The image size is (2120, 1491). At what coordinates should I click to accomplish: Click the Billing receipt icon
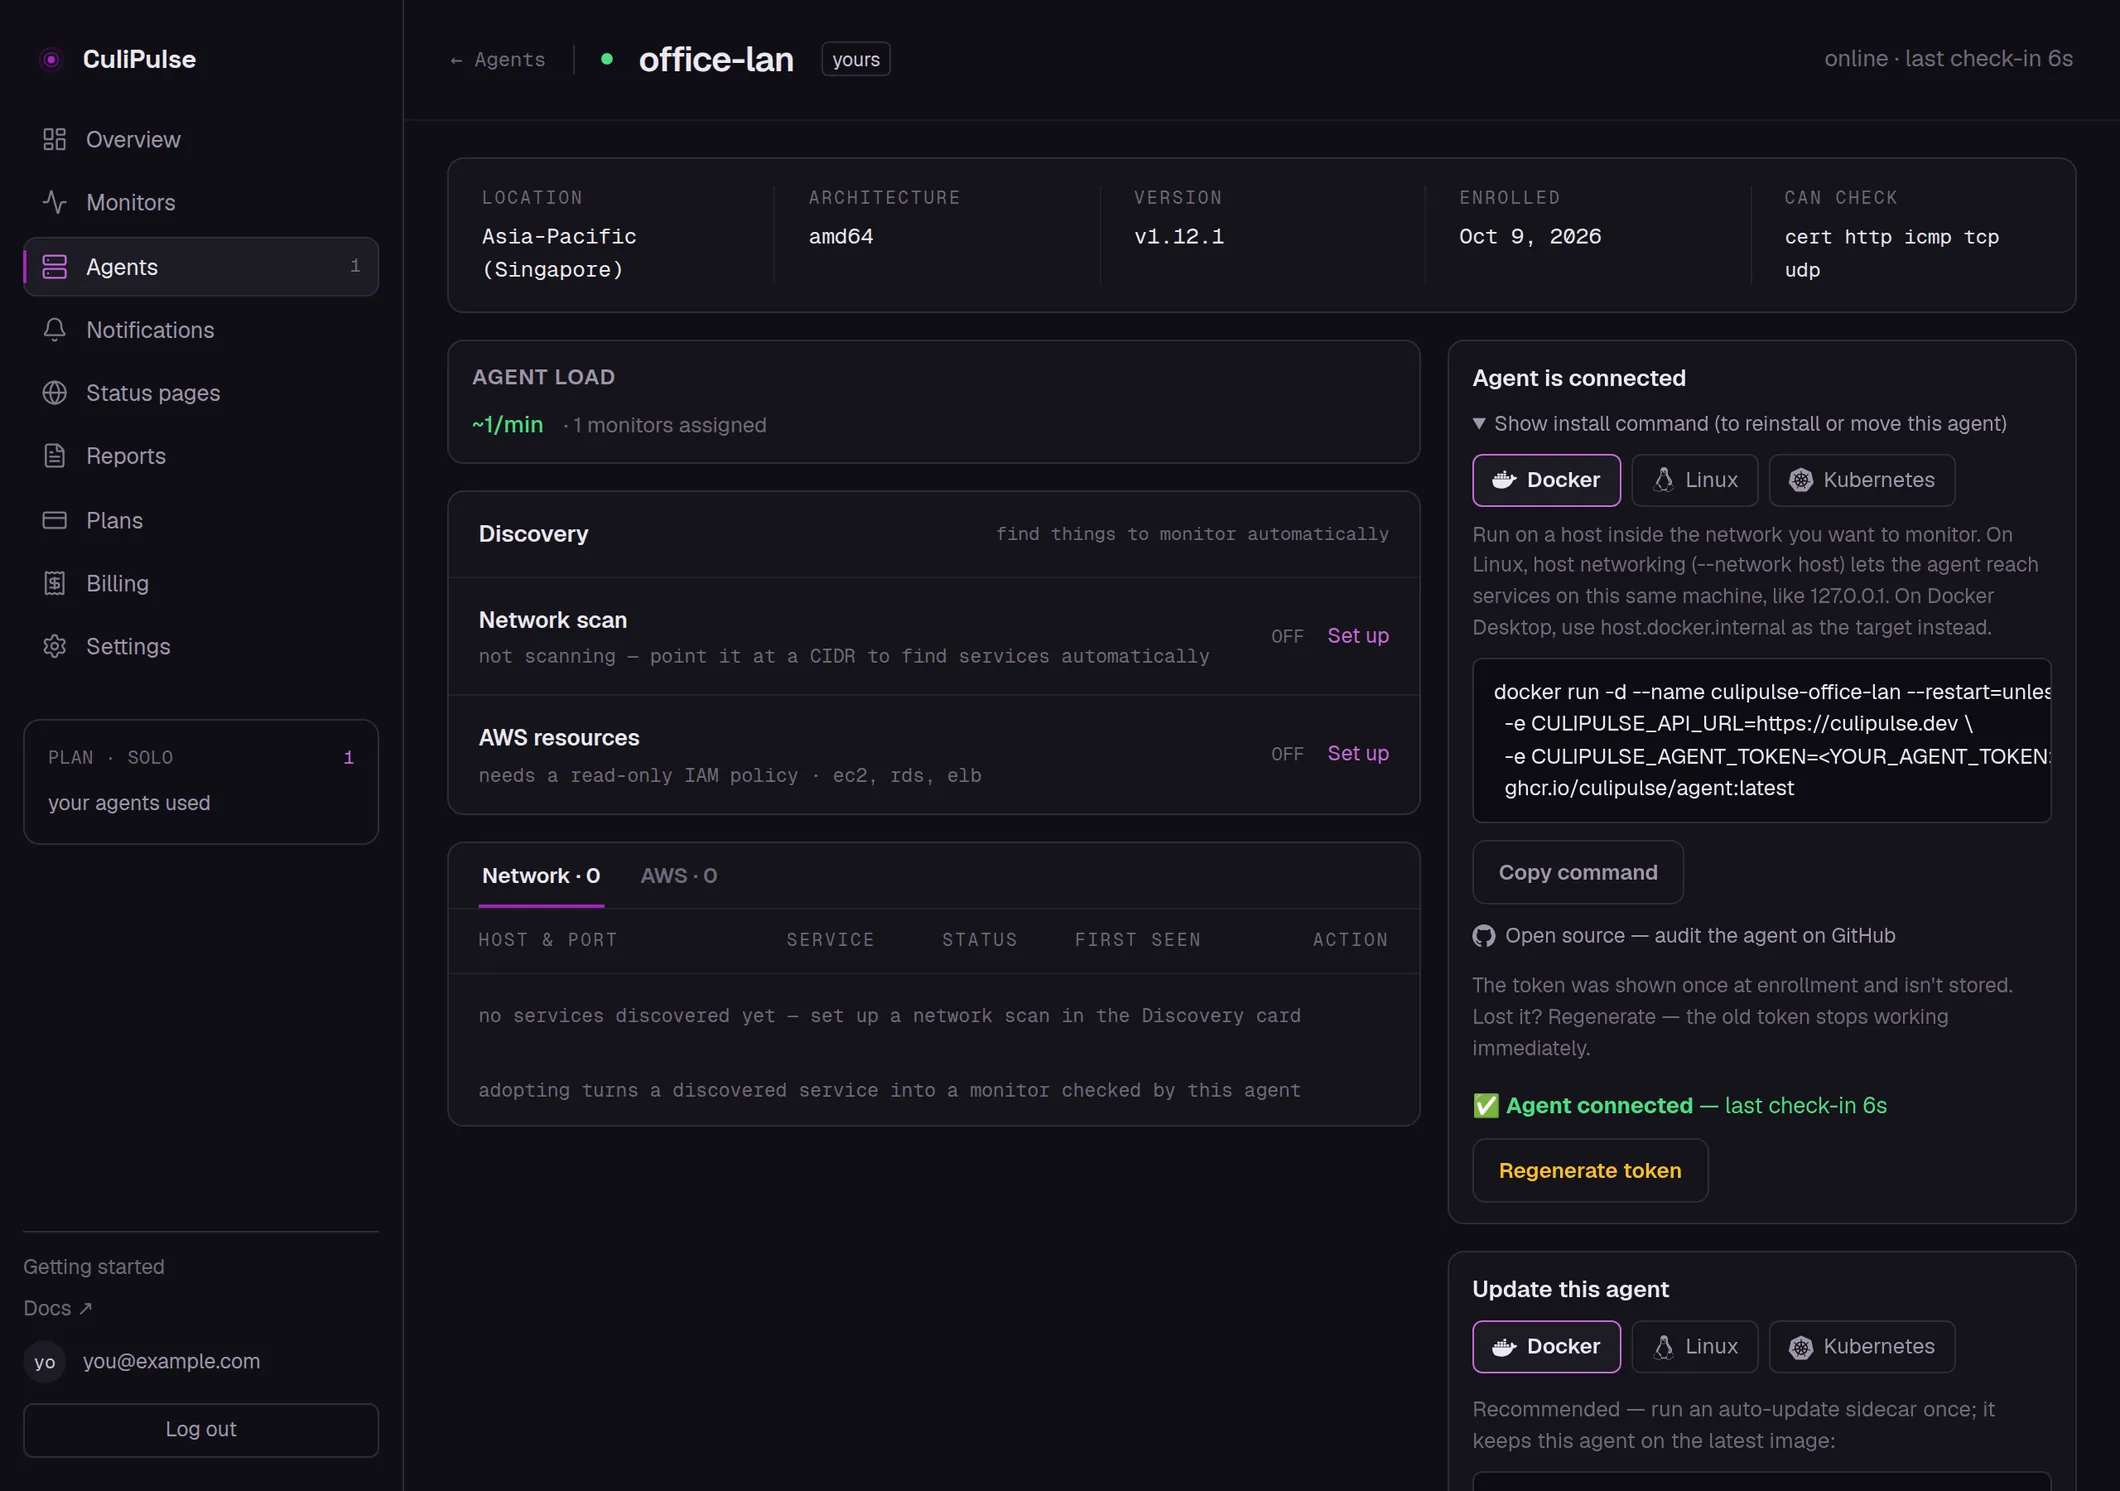pos(55,583)
